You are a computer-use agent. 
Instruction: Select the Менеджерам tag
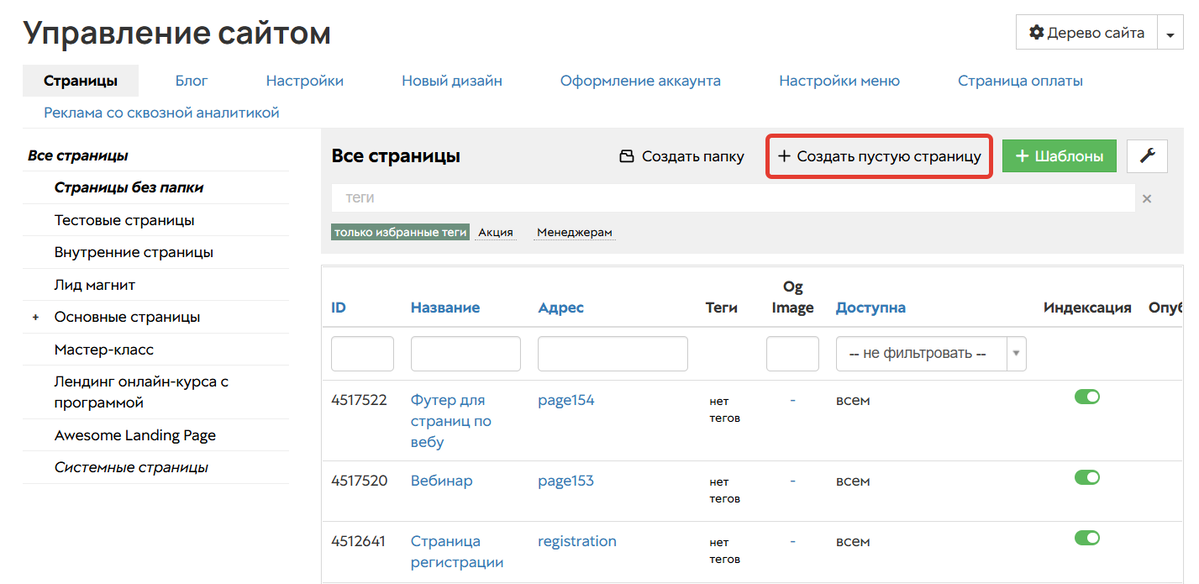pyautogui.click(x=574, y=232)
